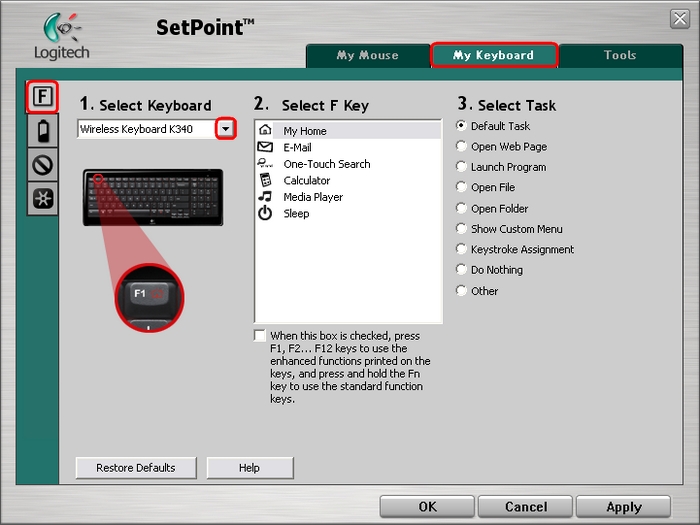Select the Open Web Page option
Viewport: 700px width, 525px height.
461,146
